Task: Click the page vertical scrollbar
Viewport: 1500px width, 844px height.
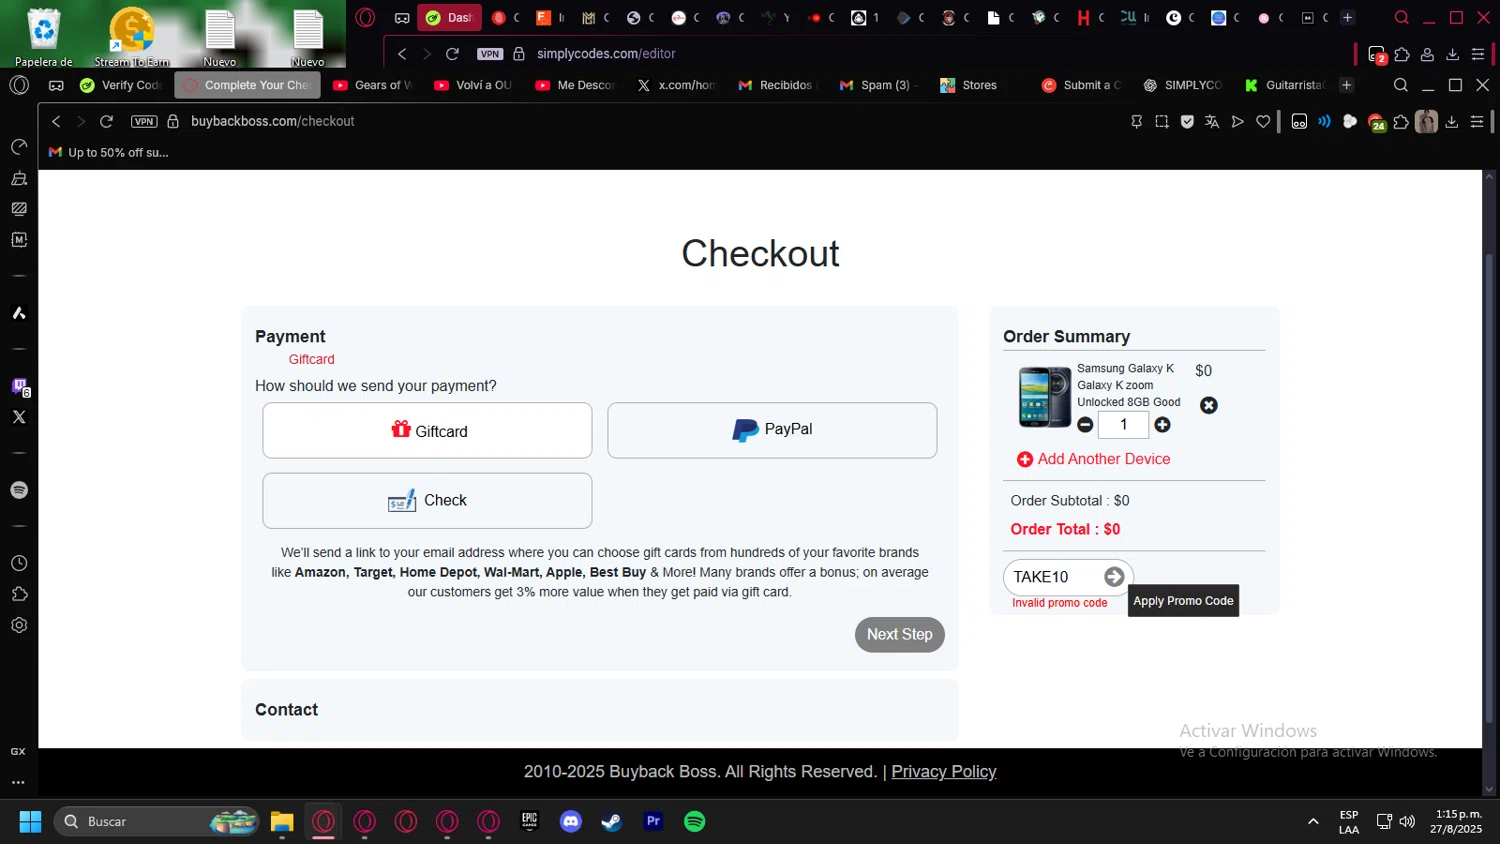Action: point(1490,490)
